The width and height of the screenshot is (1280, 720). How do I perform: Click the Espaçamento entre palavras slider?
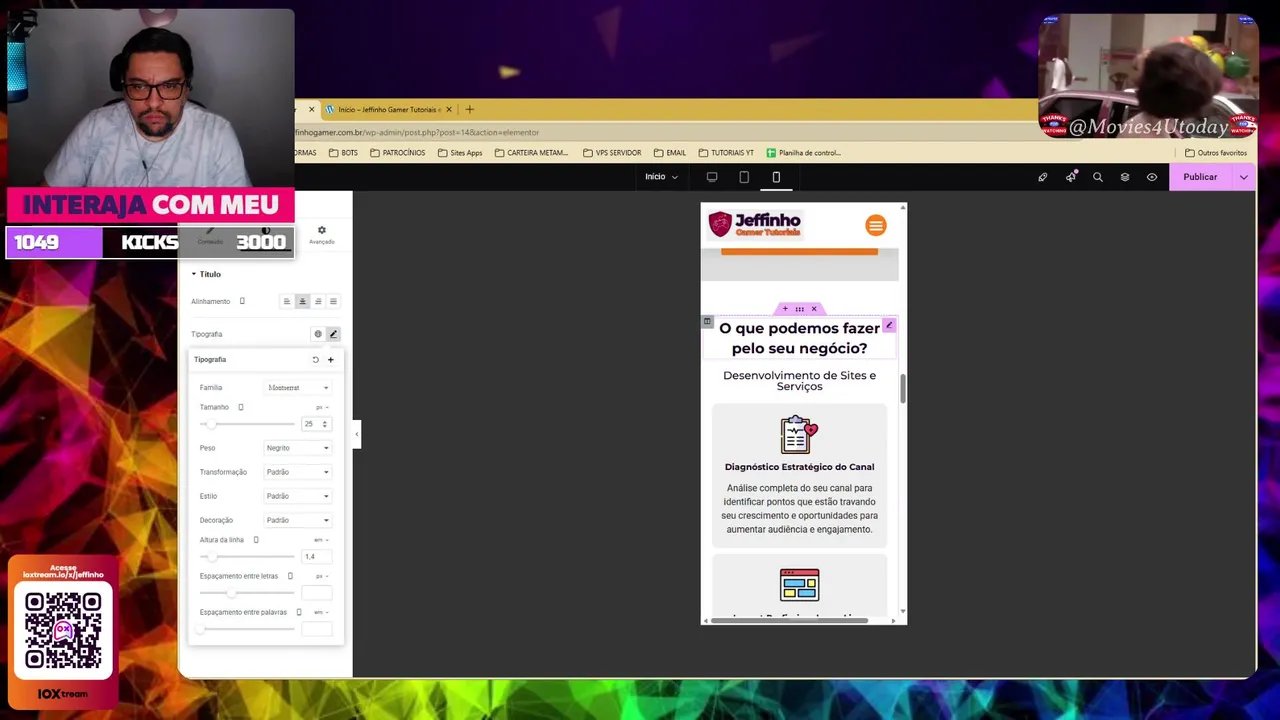[x=247, y=629]
